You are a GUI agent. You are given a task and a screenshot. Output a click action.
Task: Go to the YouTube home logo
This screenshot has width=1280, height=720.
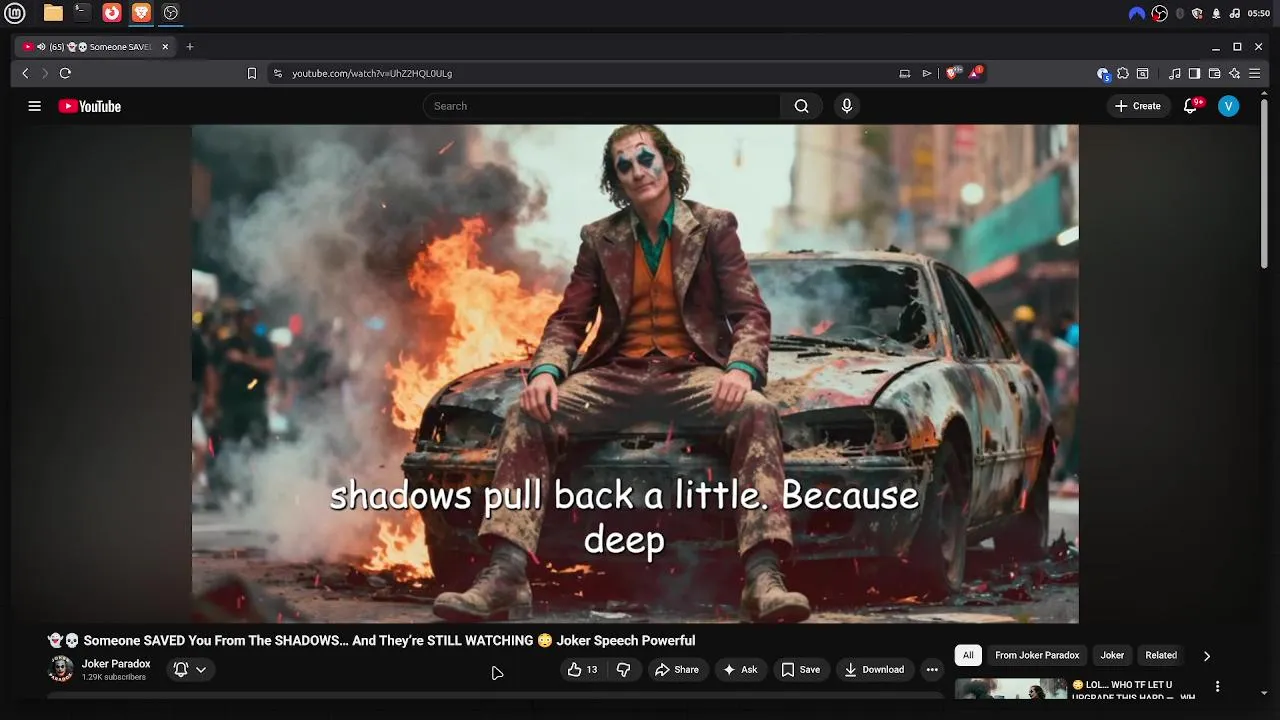click(x=90, y=106)
